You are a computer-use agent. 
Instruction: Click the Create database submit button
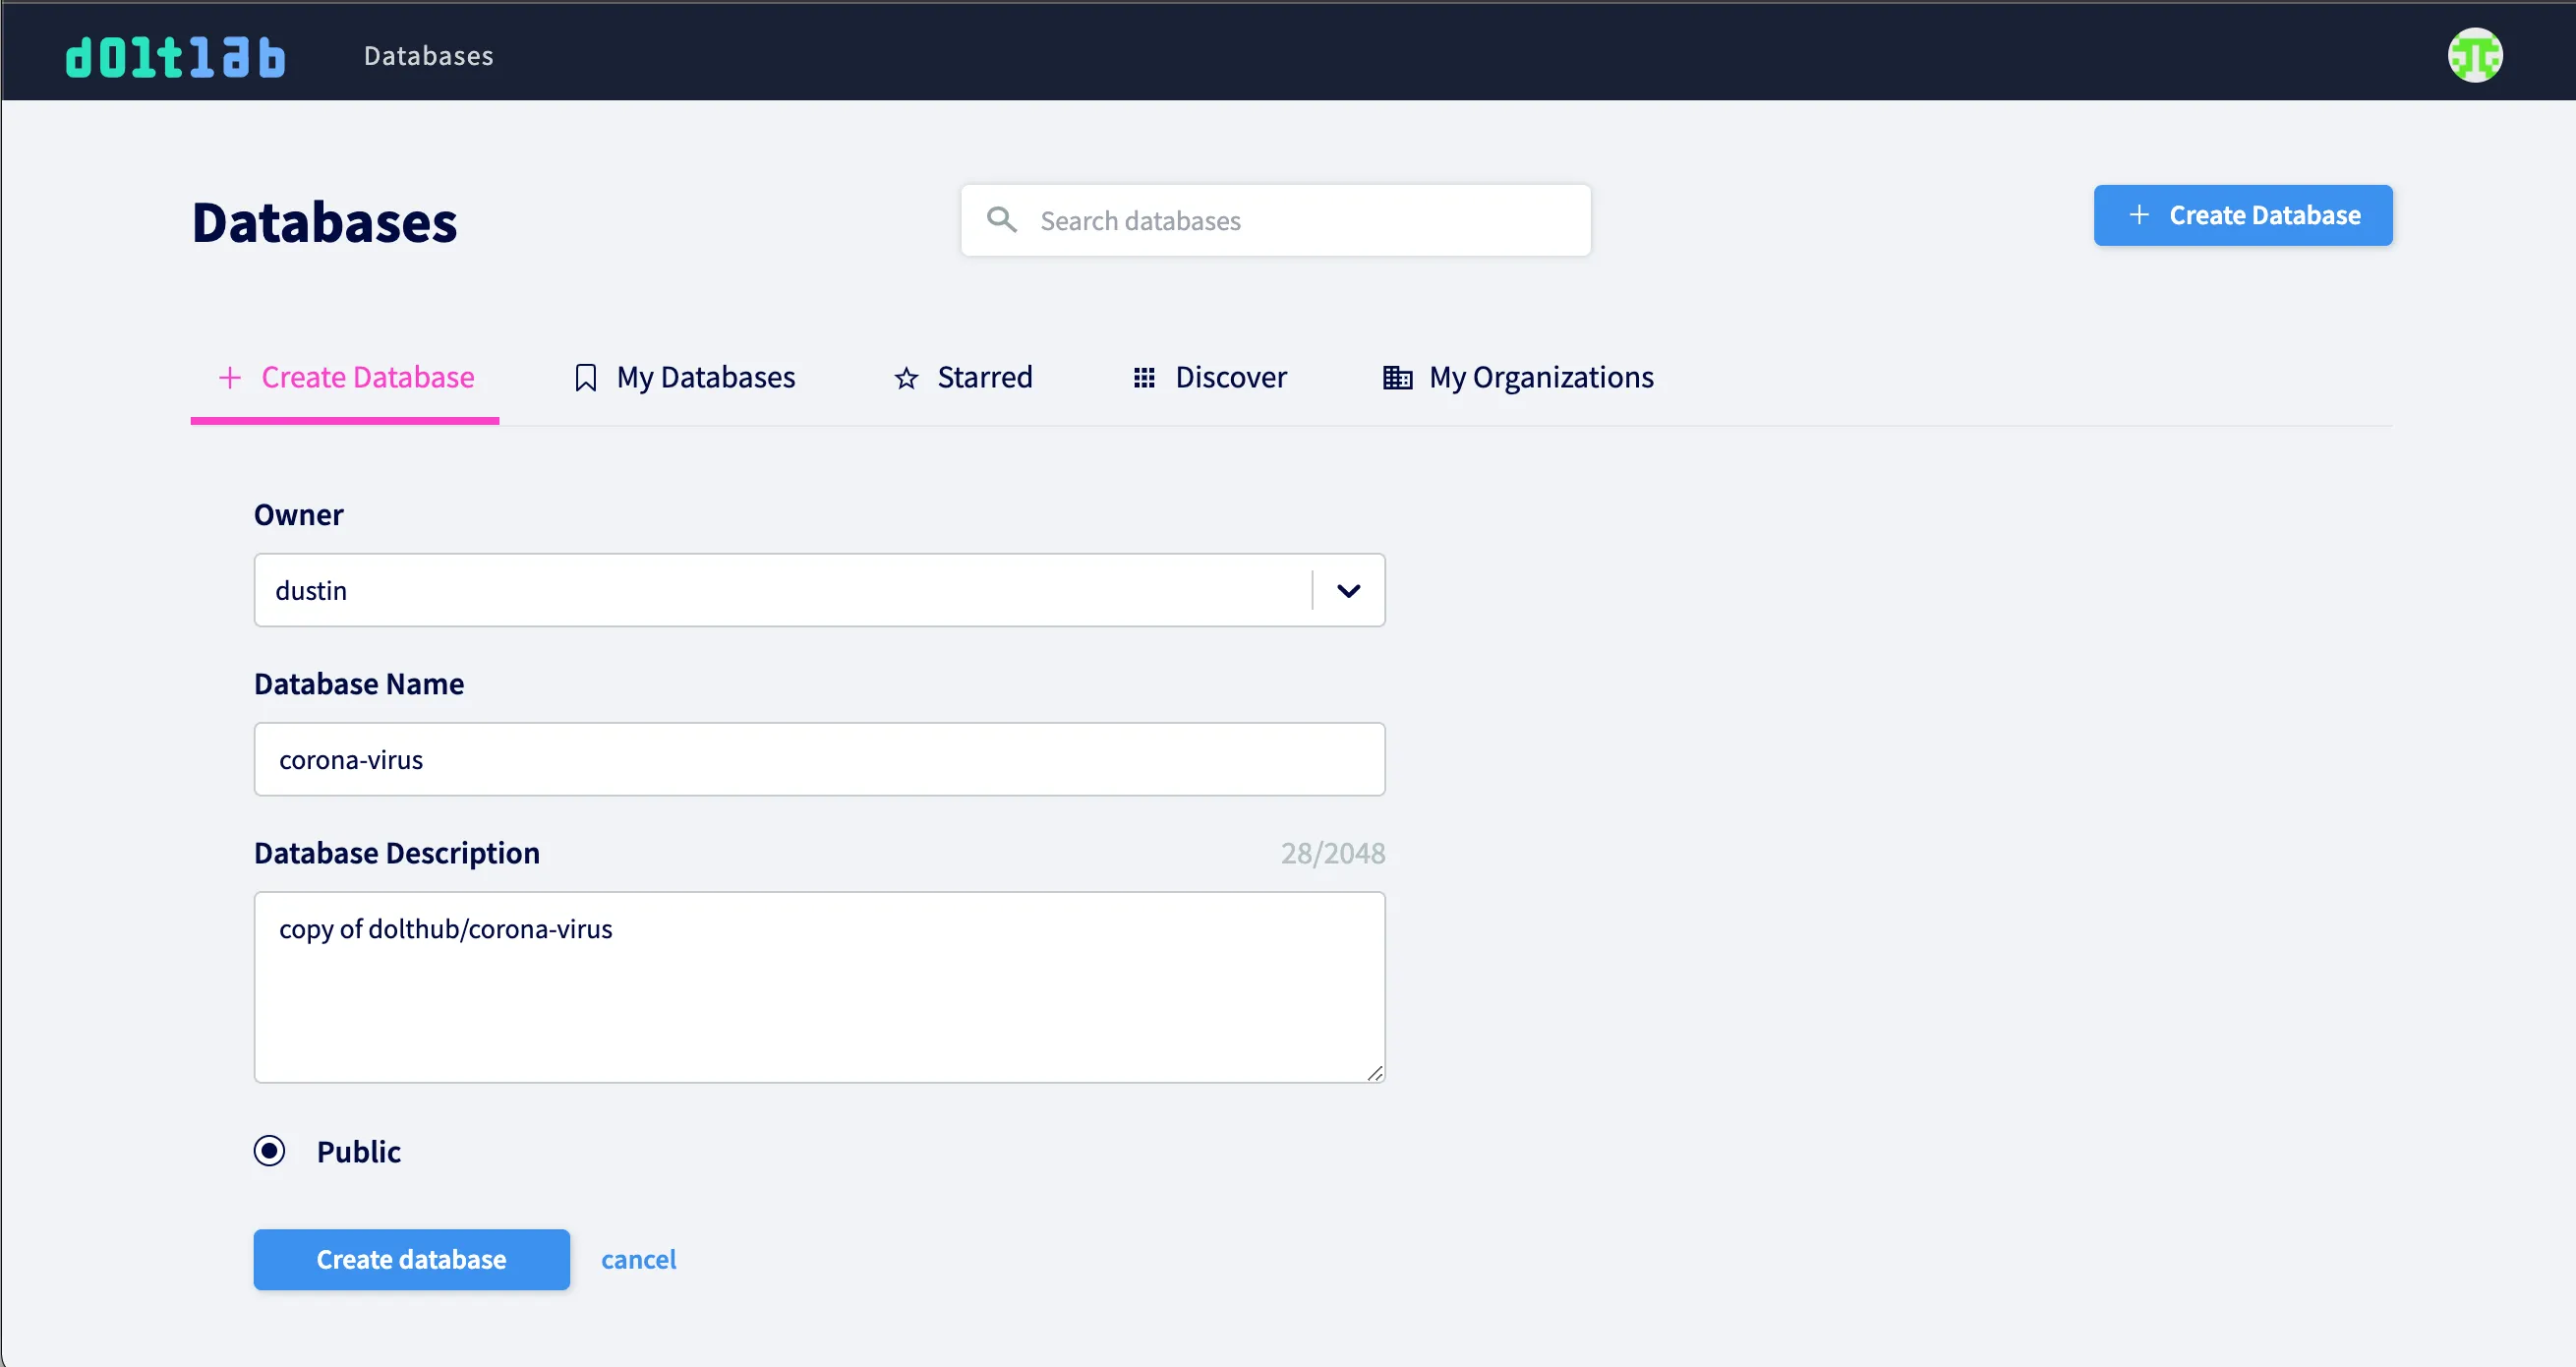(411, 1259)
